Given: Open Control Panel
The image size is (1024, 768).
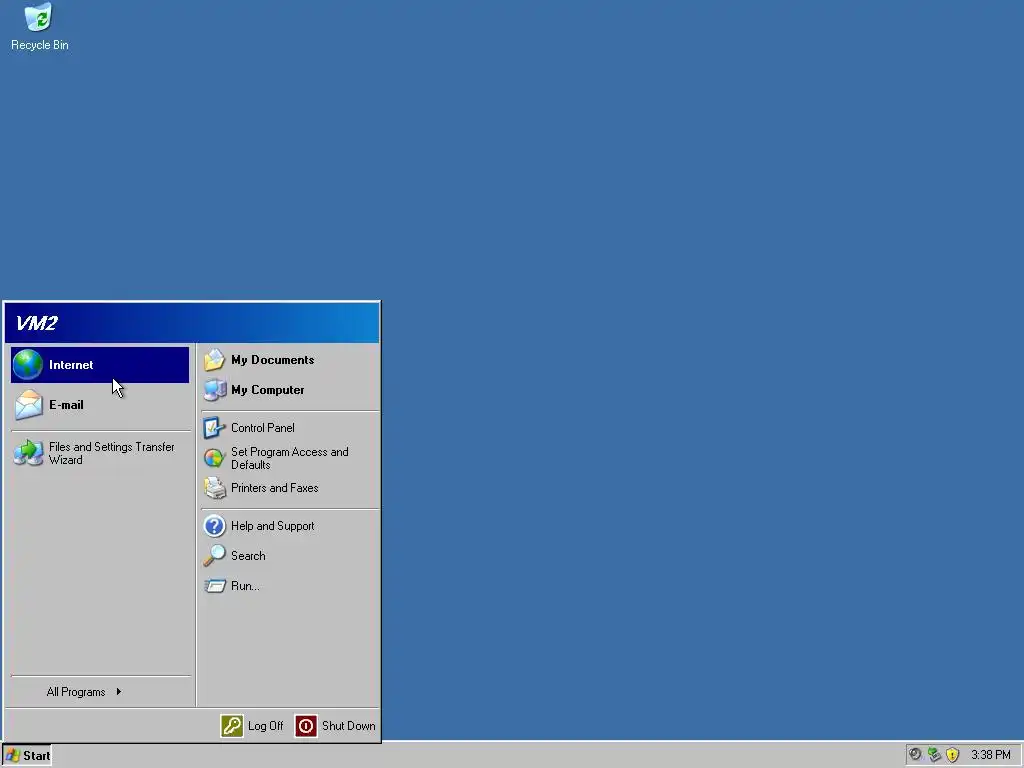Looking at the screenshot, I should click(290, 428).
